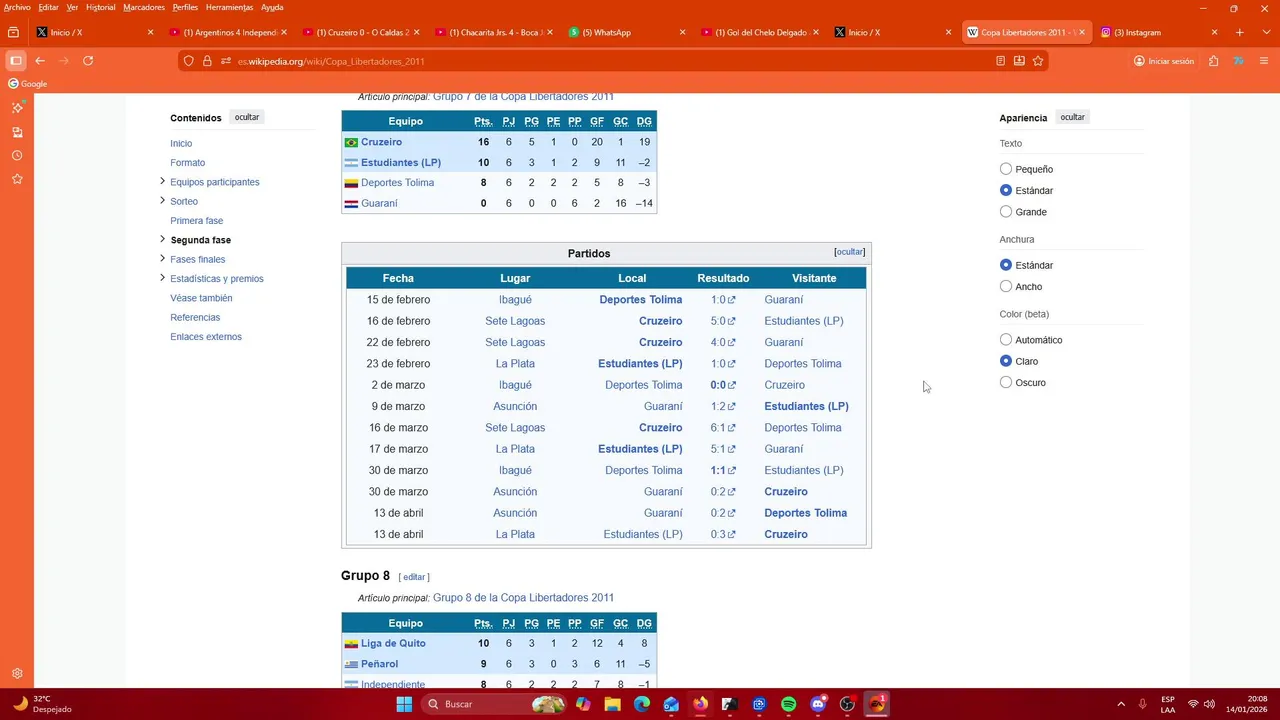
Task: Open the AI chatbot sidebar sparkle icon
Action: click(17, 107)
